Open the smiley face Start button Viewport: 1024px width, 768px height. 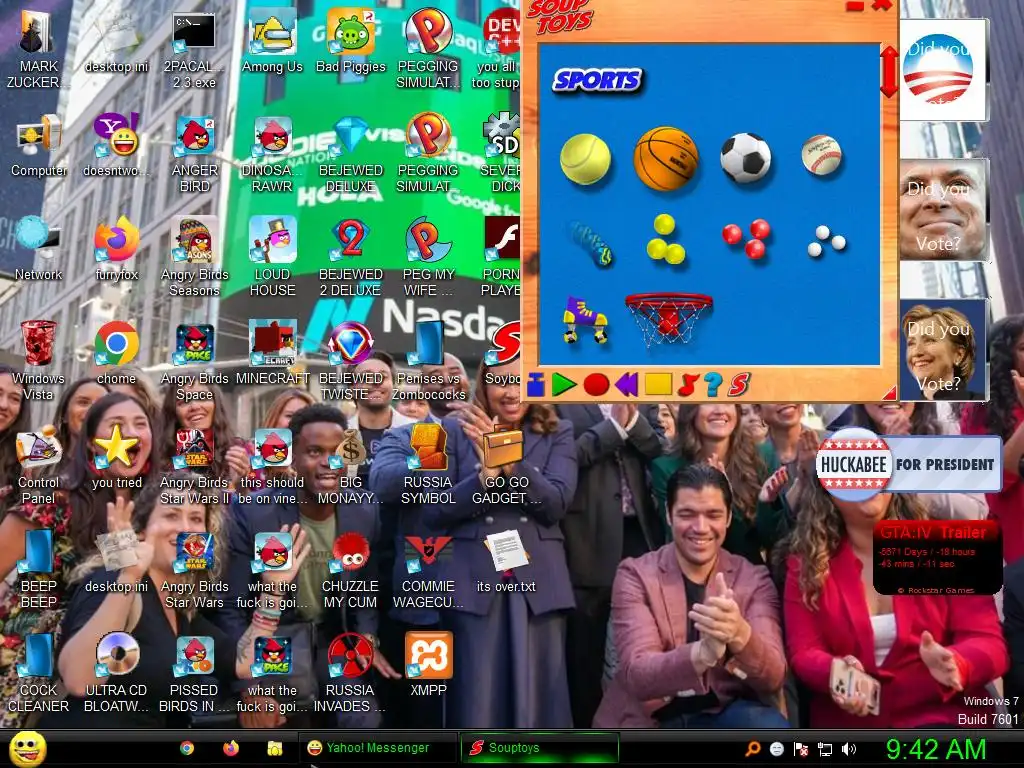(28, 748)
